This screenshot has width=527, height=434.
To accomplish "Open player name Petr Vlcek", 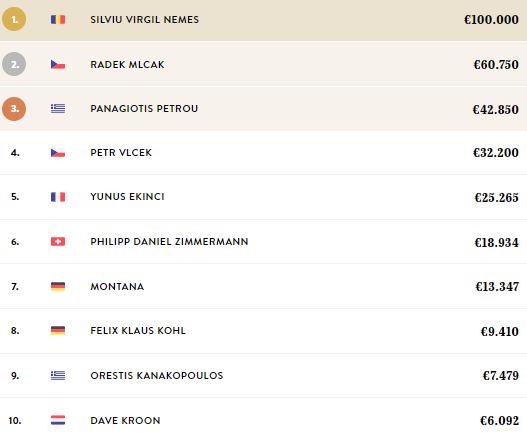I will (x=121, y=153).
